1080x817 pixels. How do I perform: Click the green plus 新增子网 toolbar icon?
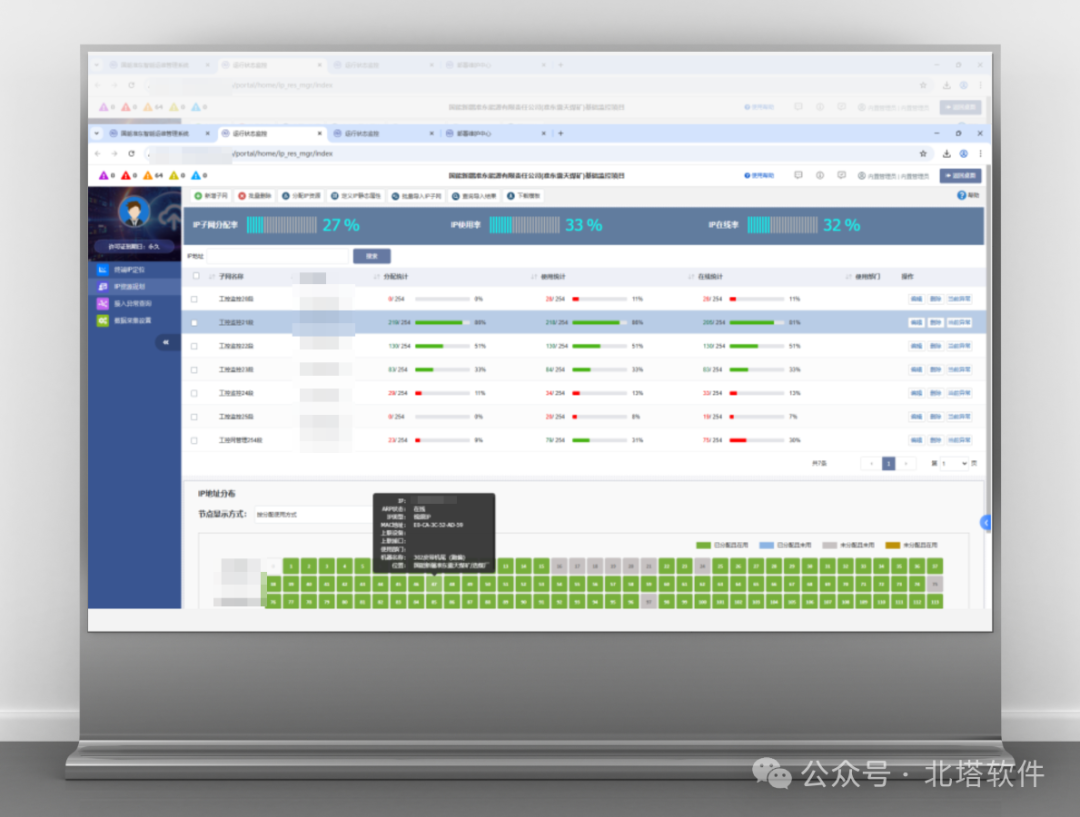[198, 196]
